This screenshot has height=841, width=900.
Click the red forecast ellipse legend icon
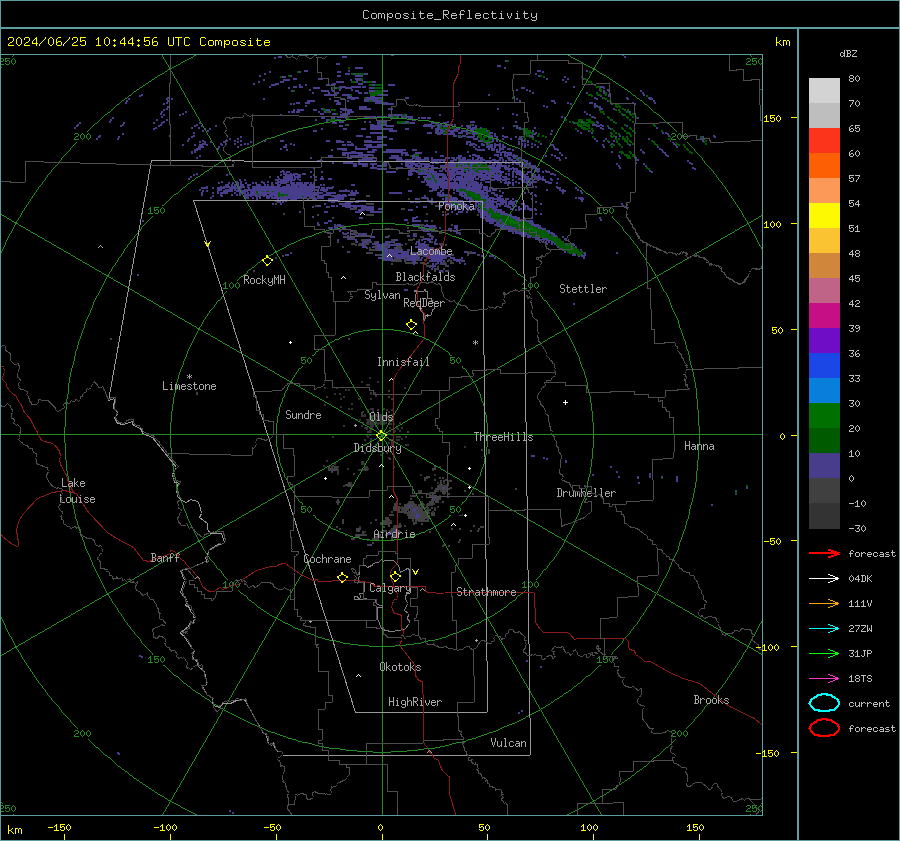coord(824,728)
